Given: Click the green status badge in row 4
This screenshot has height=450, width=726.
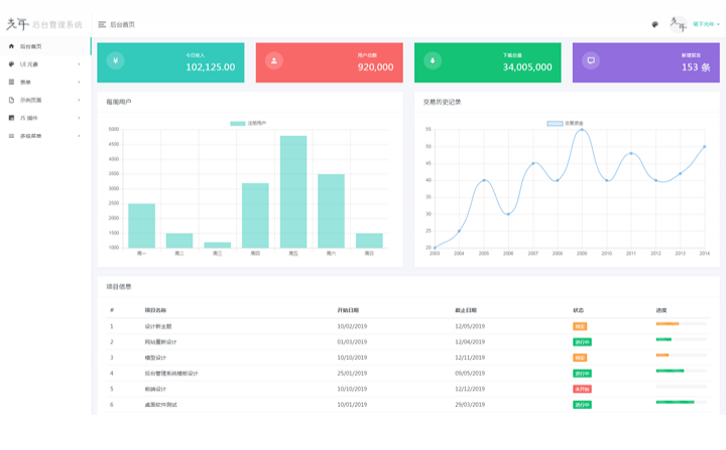Looking at the screenshot, I should click(x=582, y=373).
